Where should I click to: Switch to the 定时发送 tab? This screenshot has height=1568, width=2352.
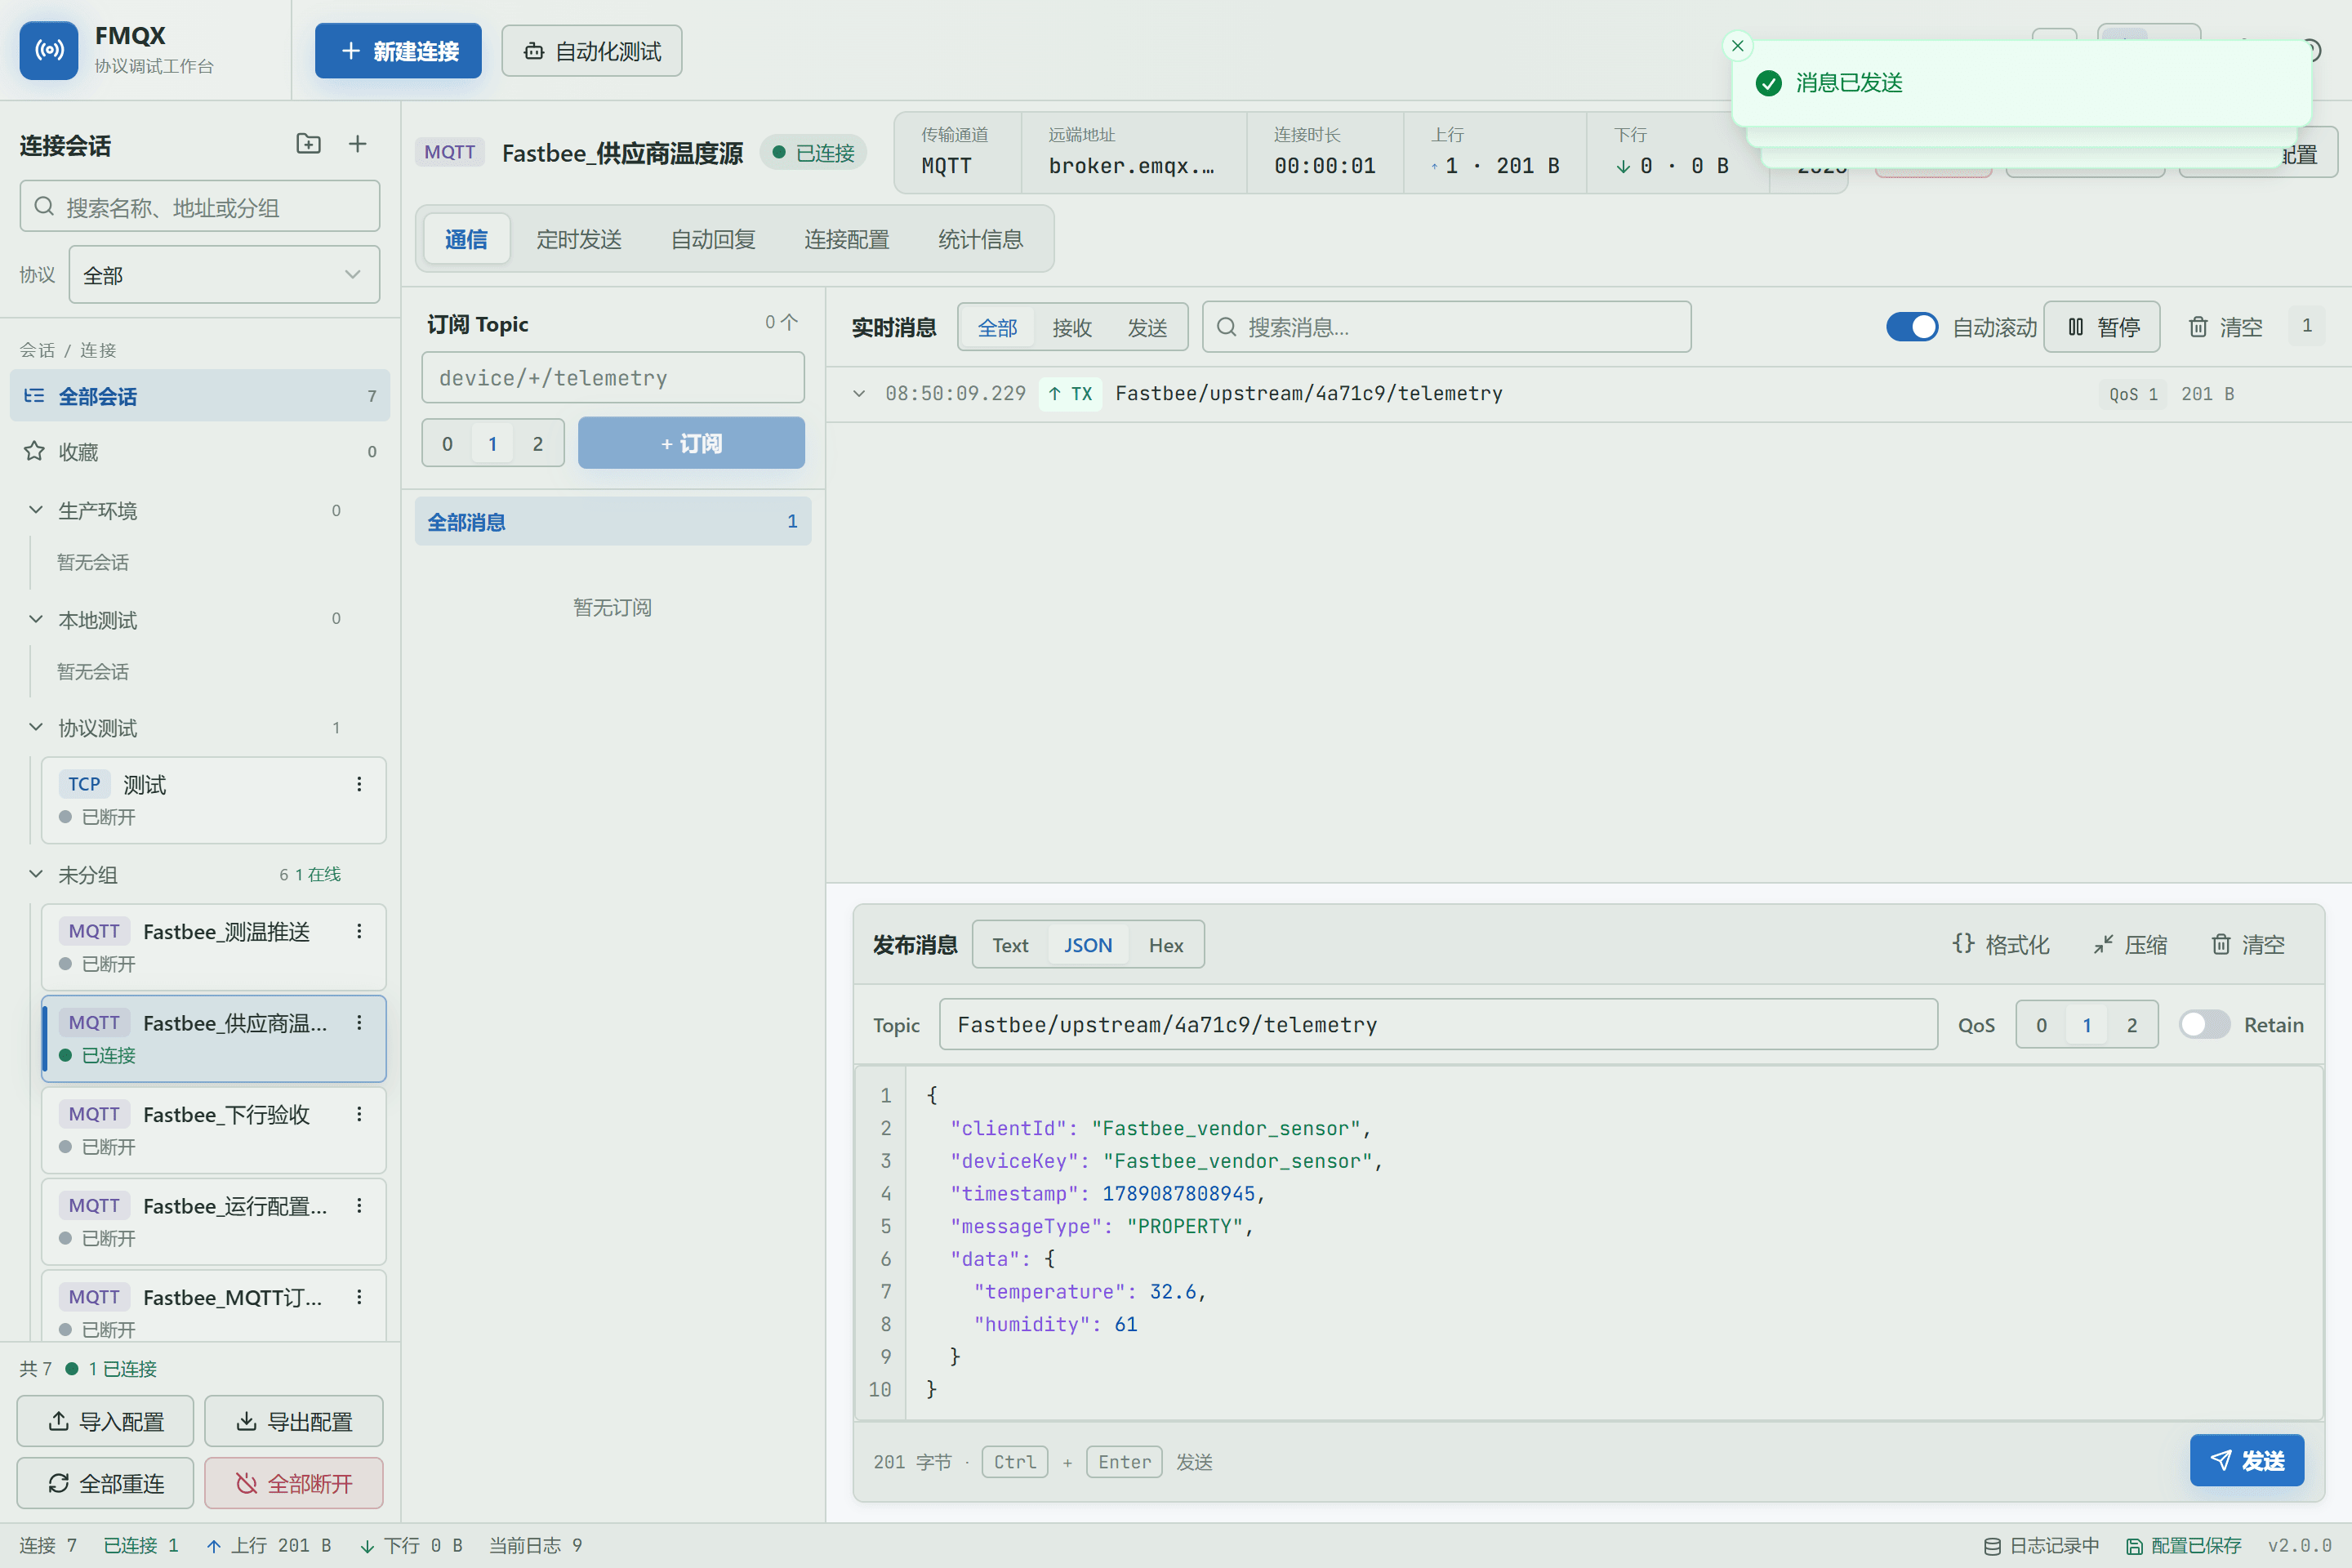(x=579, y=240)
